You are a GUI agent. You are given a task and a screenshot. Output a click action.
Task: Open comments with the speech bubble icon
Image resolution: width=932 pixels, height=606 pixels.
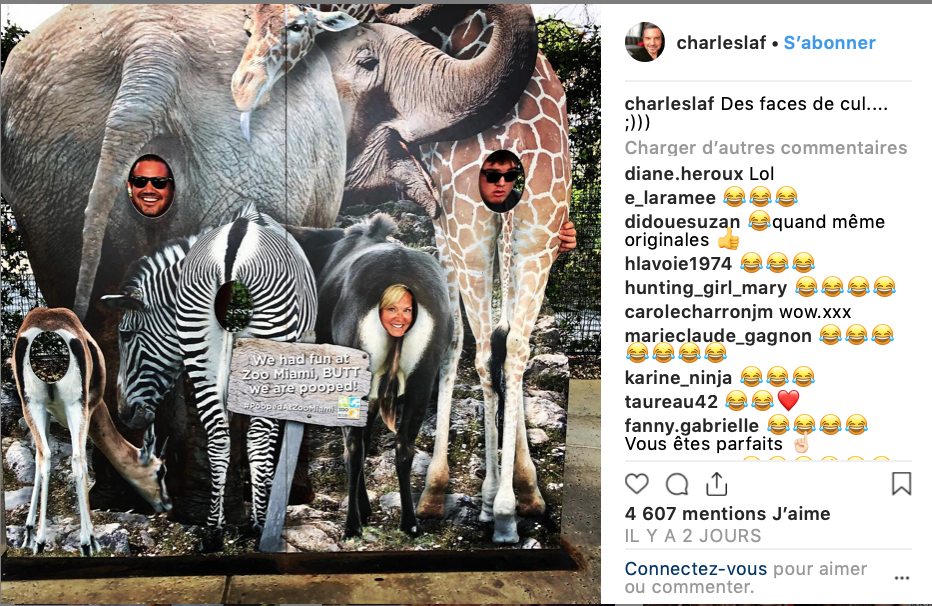(677, 484)
